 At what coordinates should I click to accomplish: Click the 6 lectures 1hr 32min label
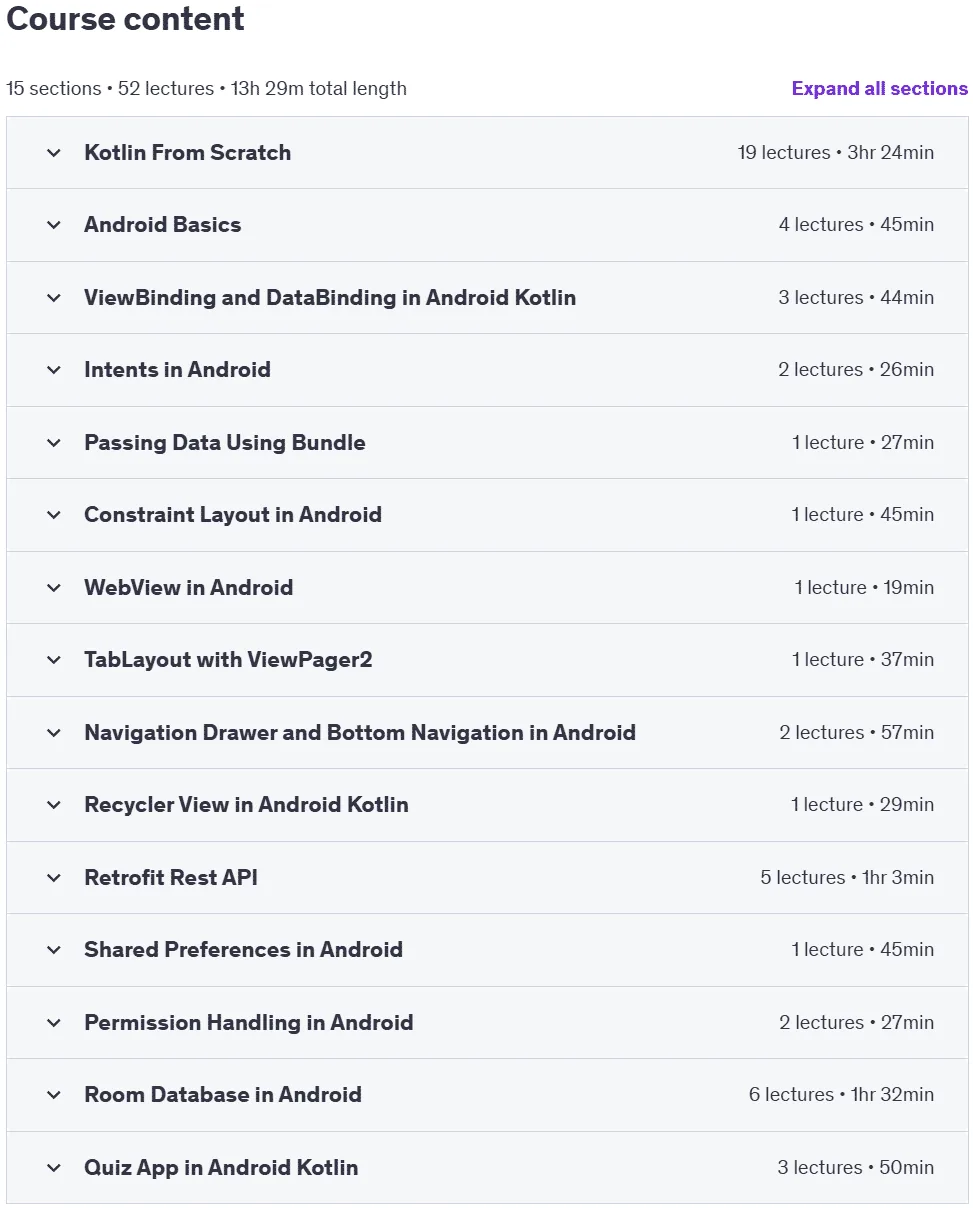click(841, 1095)
